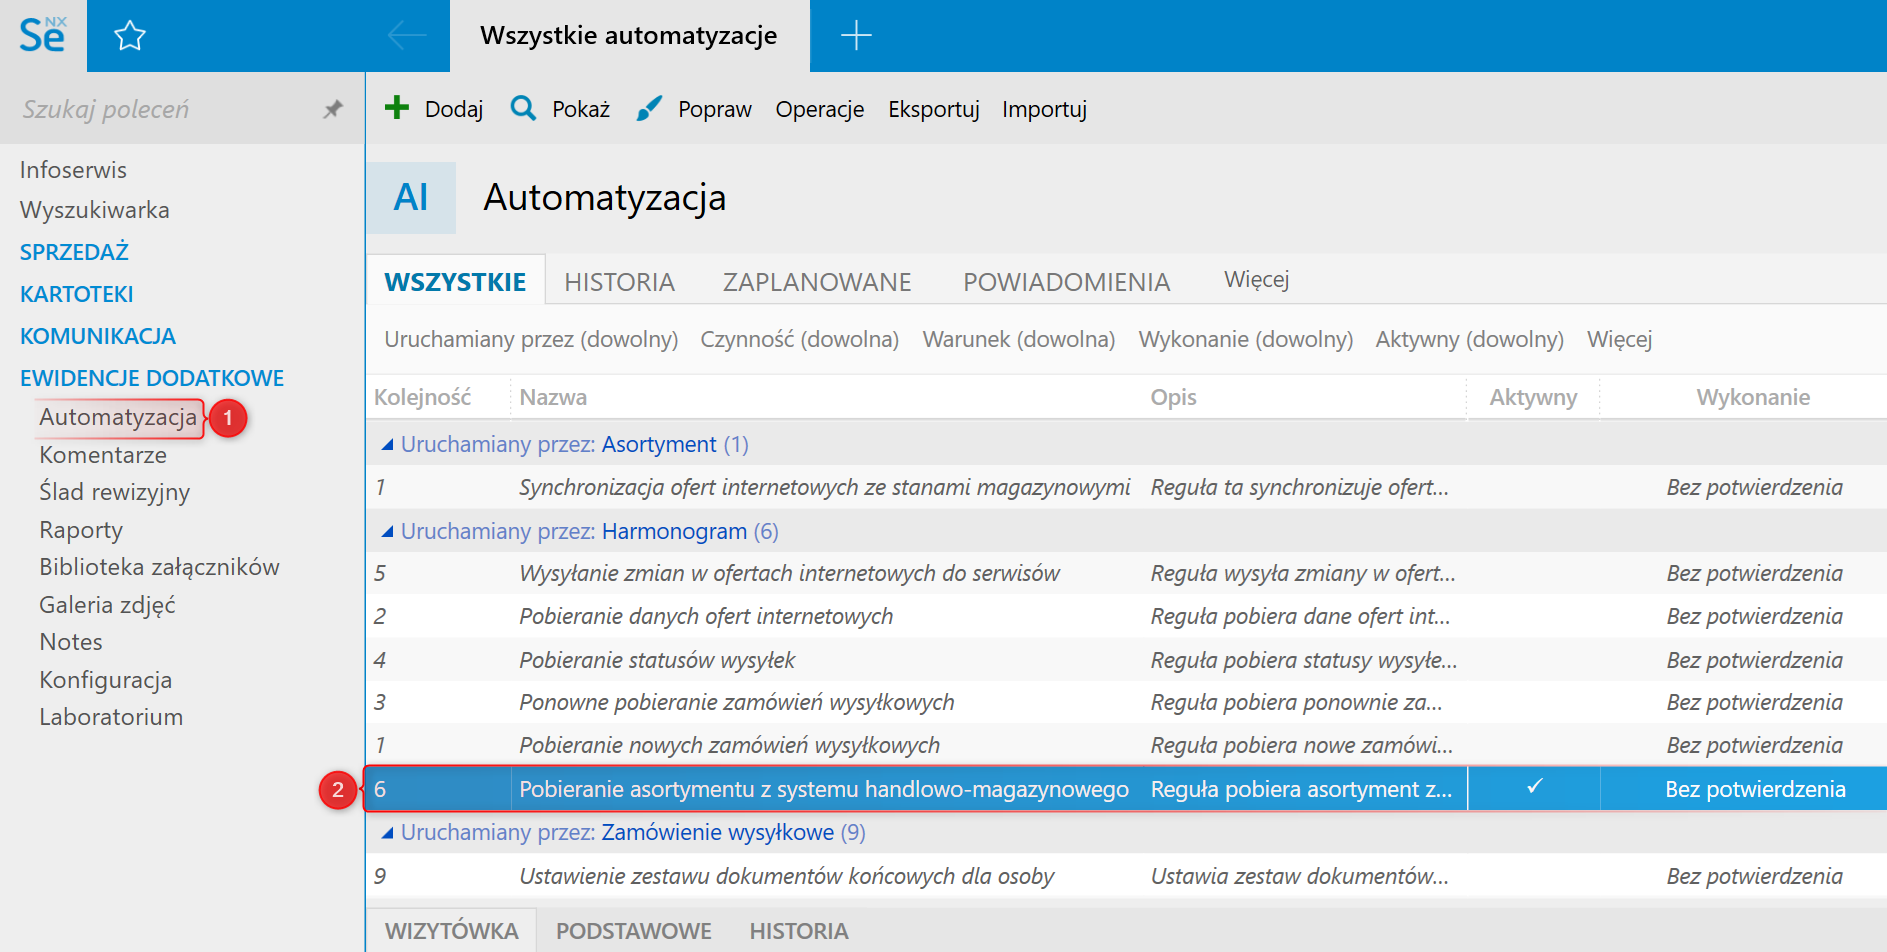
Task: Open favorites with the star icon
Action: pyautogui.click(x=130, y=37)
